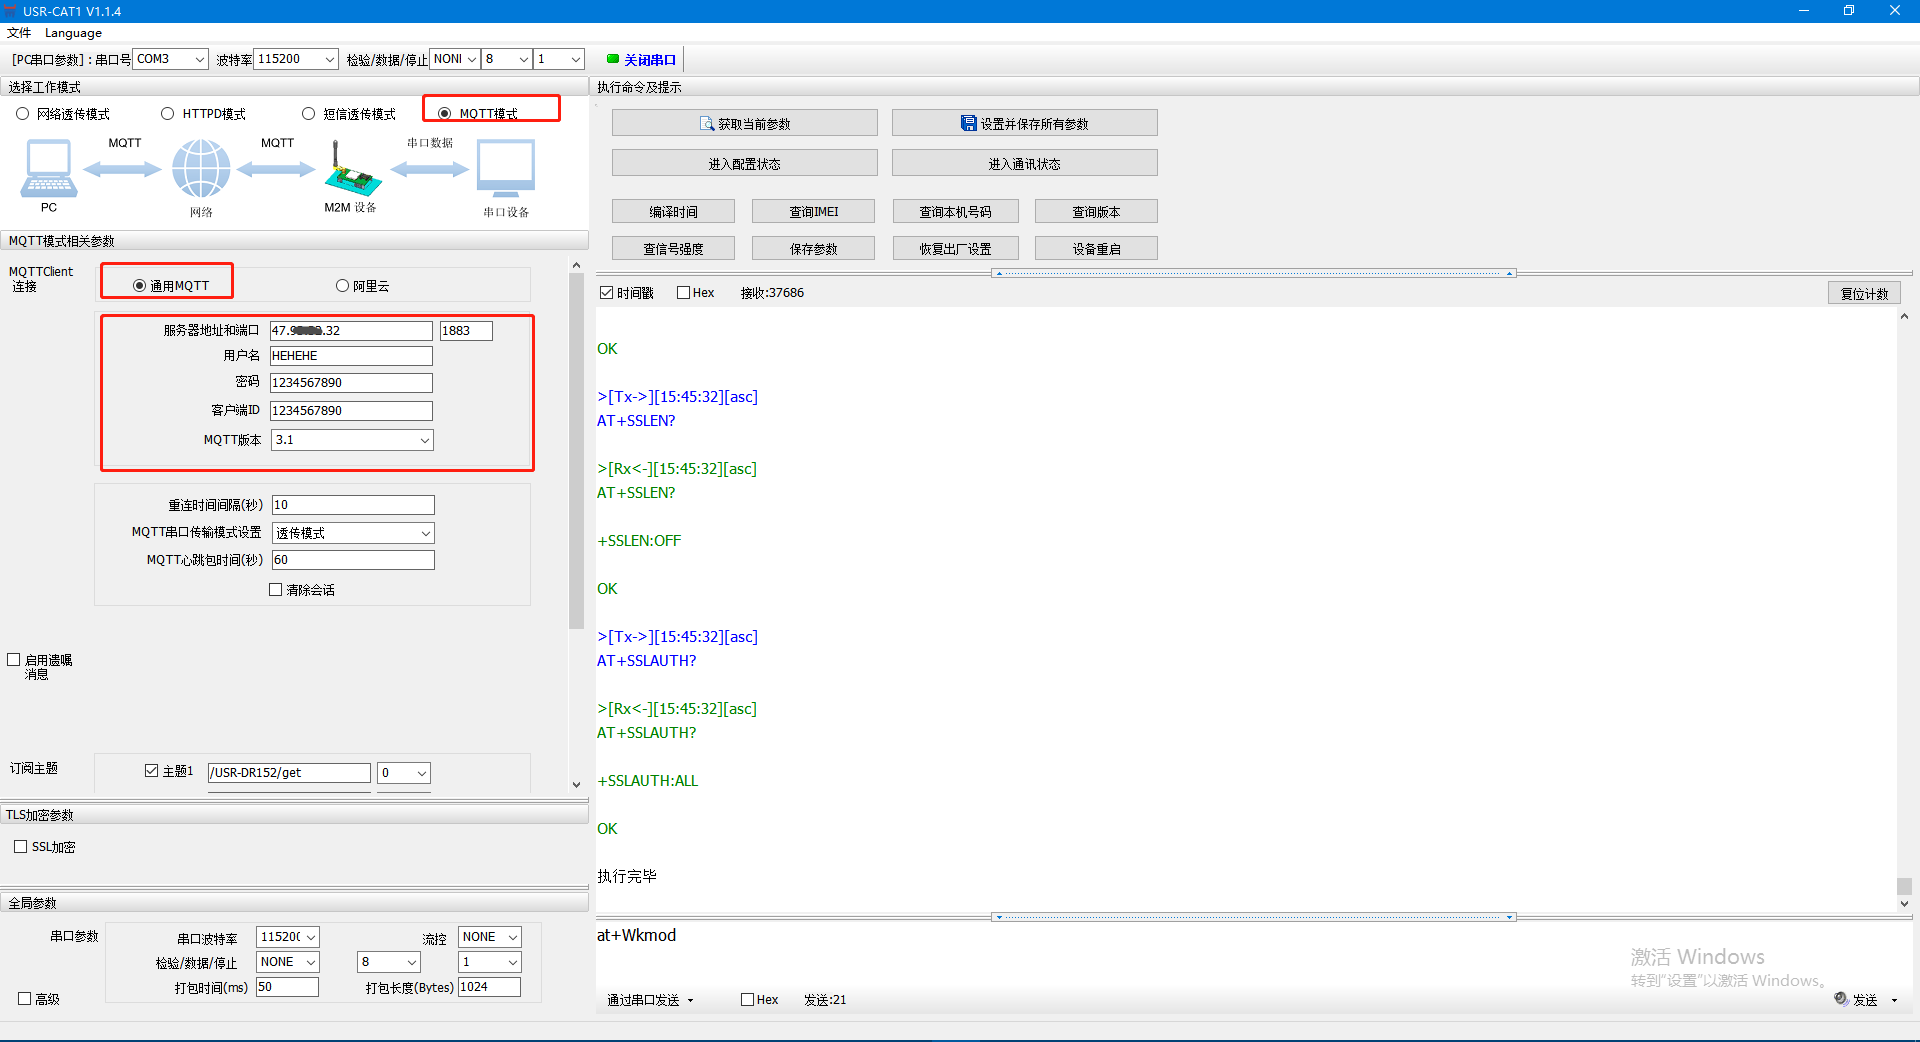The image size is (1920, 1042).
Task: Toggle the Hex checkbox in receive area
Action: click(684, 293)
